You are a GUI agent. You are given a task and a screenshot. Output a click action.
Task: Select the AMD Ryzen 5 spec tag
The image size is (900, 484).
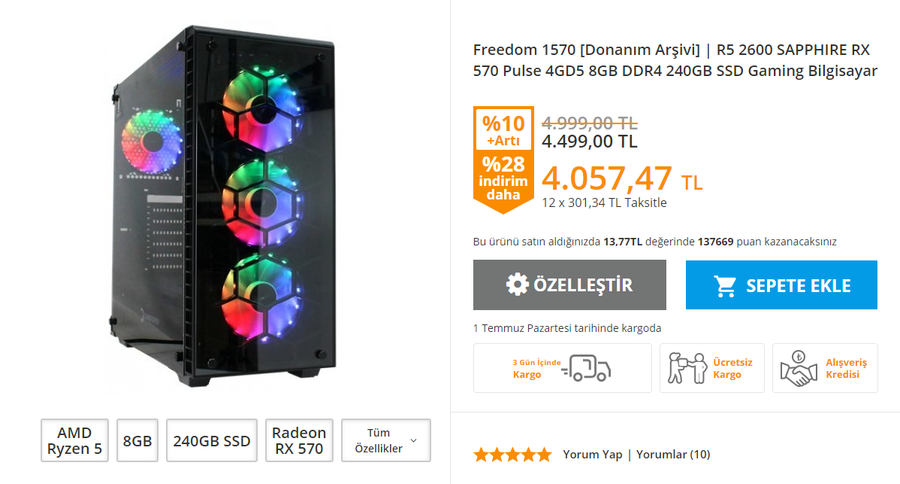pyautogui.click(x=75, y=440)
